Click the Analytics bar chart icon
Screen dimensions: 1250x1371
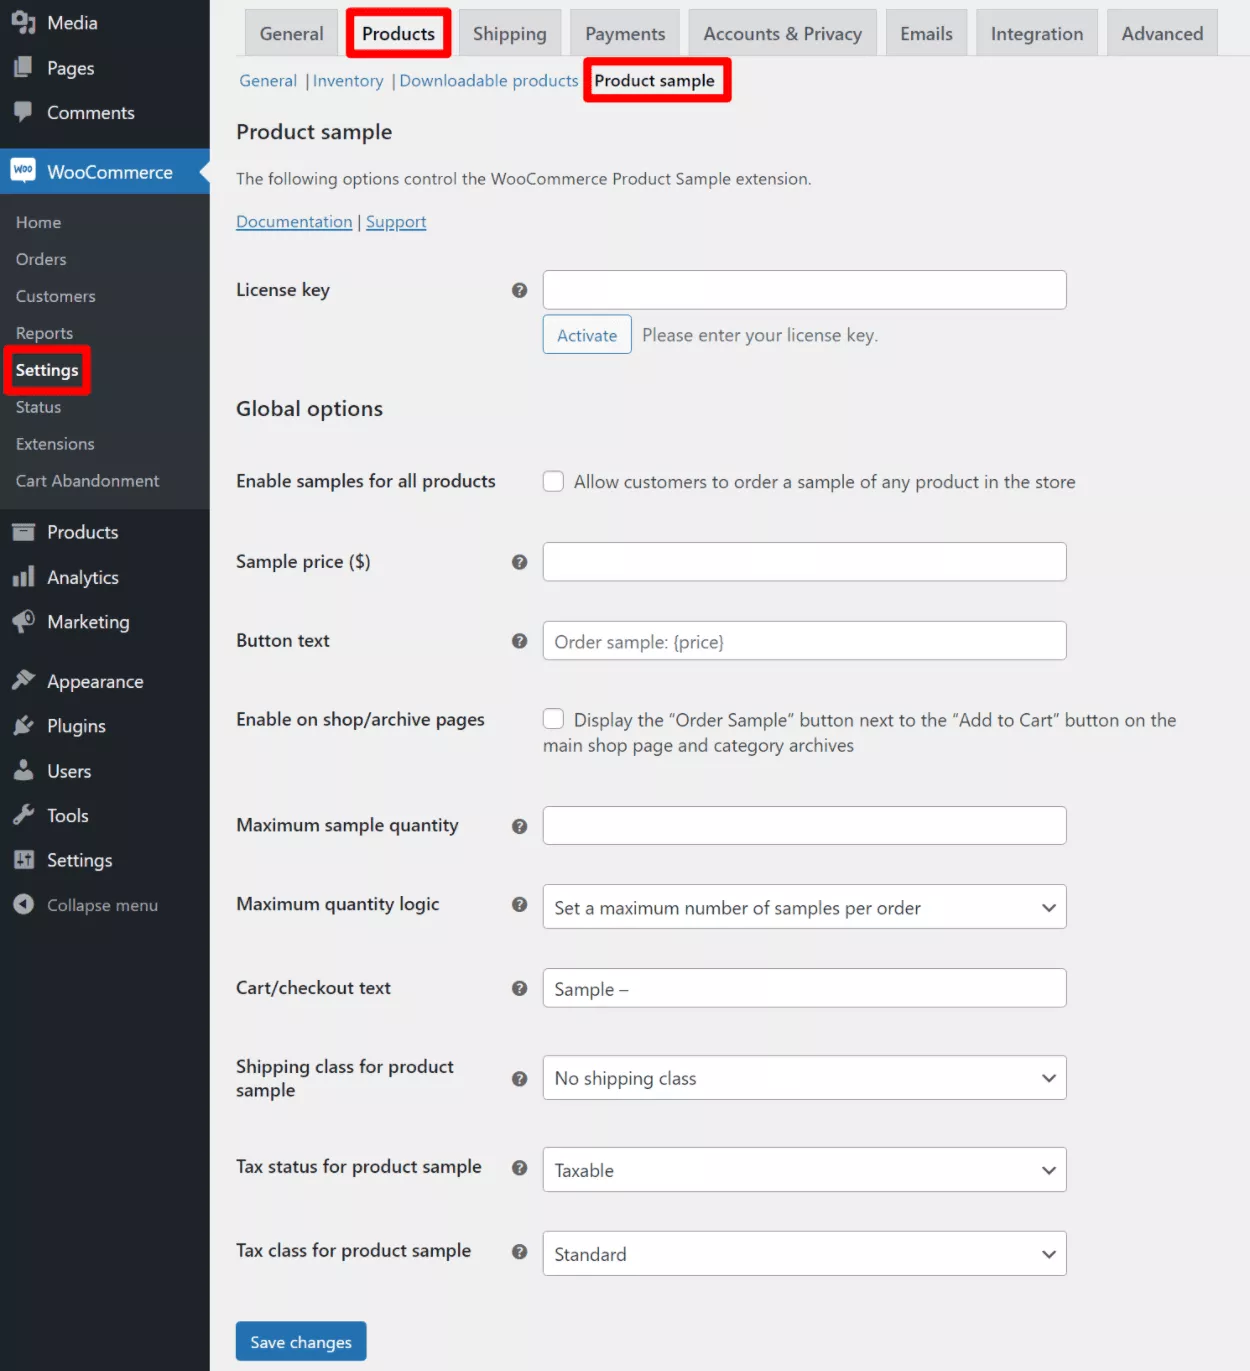point(23,577)
